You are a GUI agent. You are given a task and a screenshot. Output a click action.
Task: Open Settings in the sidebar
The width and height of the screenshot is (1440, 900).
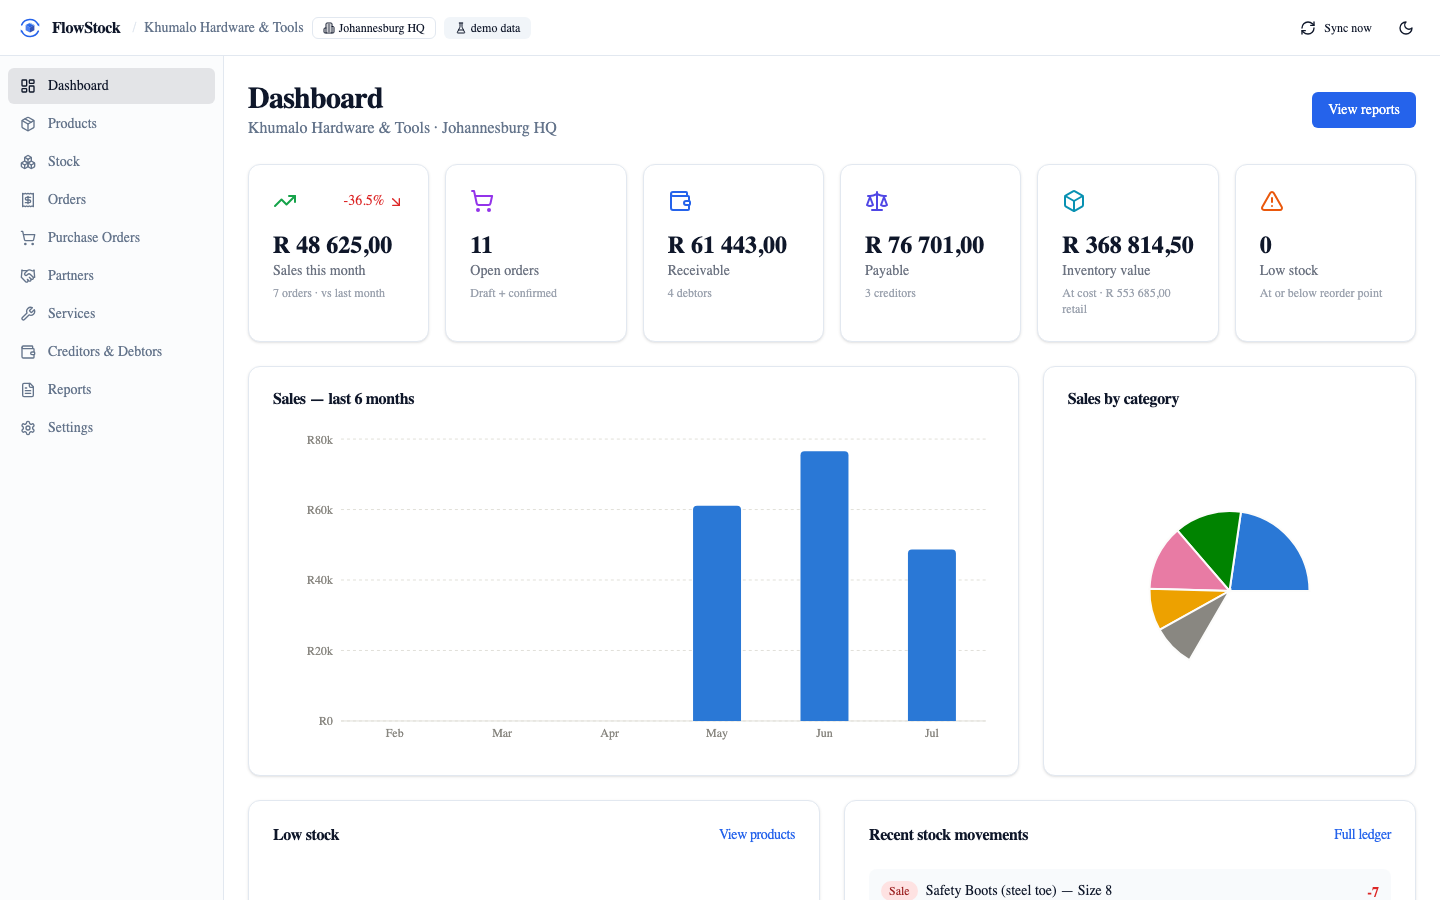tap(111, 428)
